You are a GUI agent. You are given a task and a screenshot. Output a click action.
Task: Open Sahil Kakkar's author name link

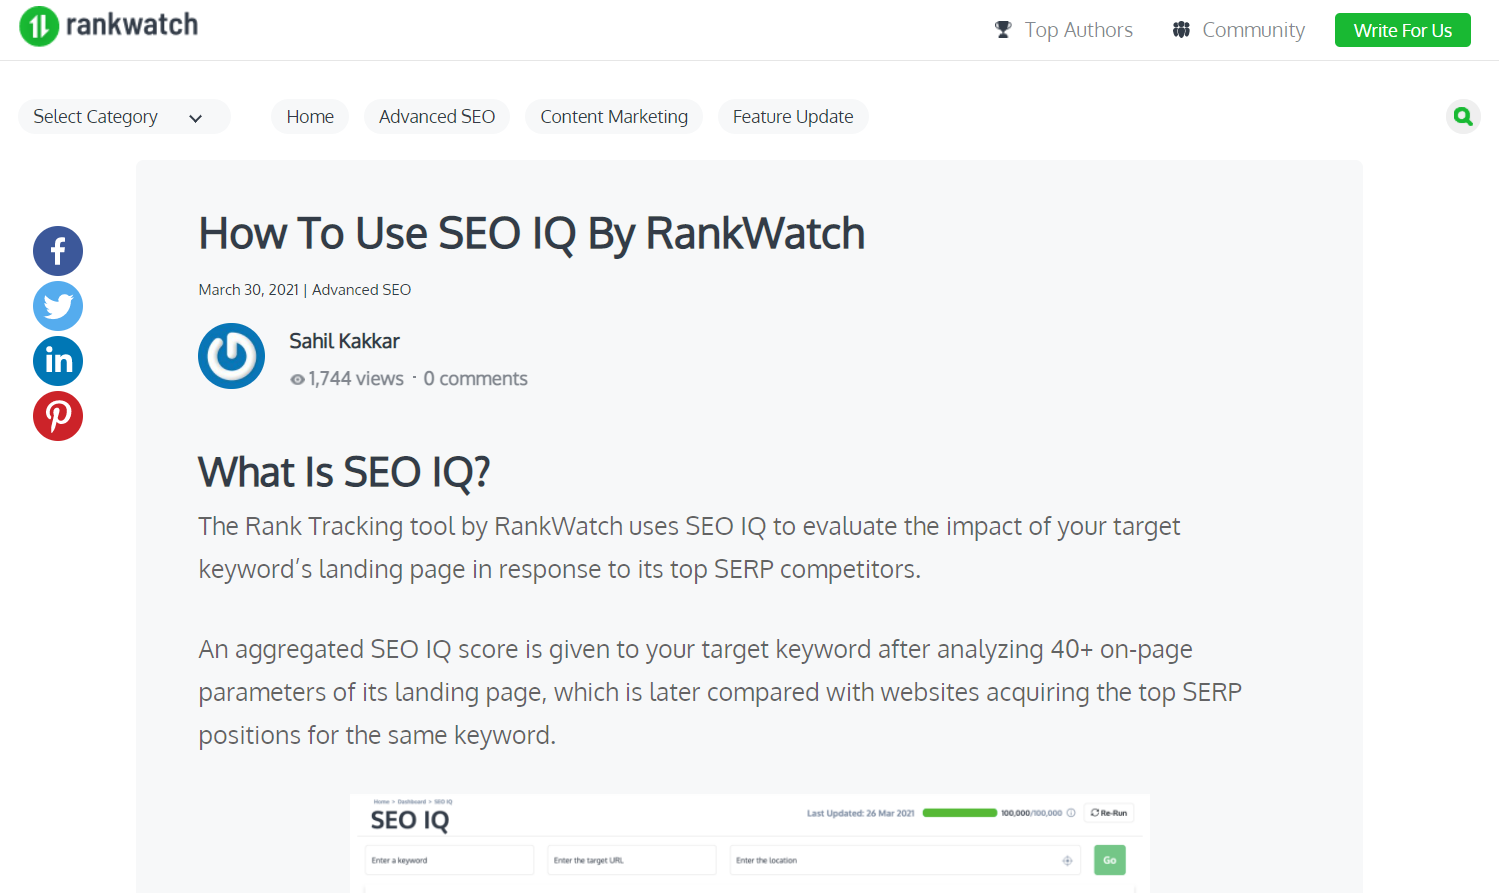[344, 341]
